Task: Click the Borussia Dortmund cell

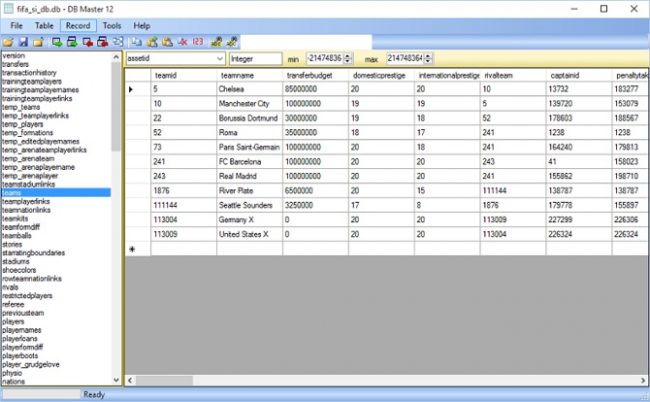Action: click(250, 118)
